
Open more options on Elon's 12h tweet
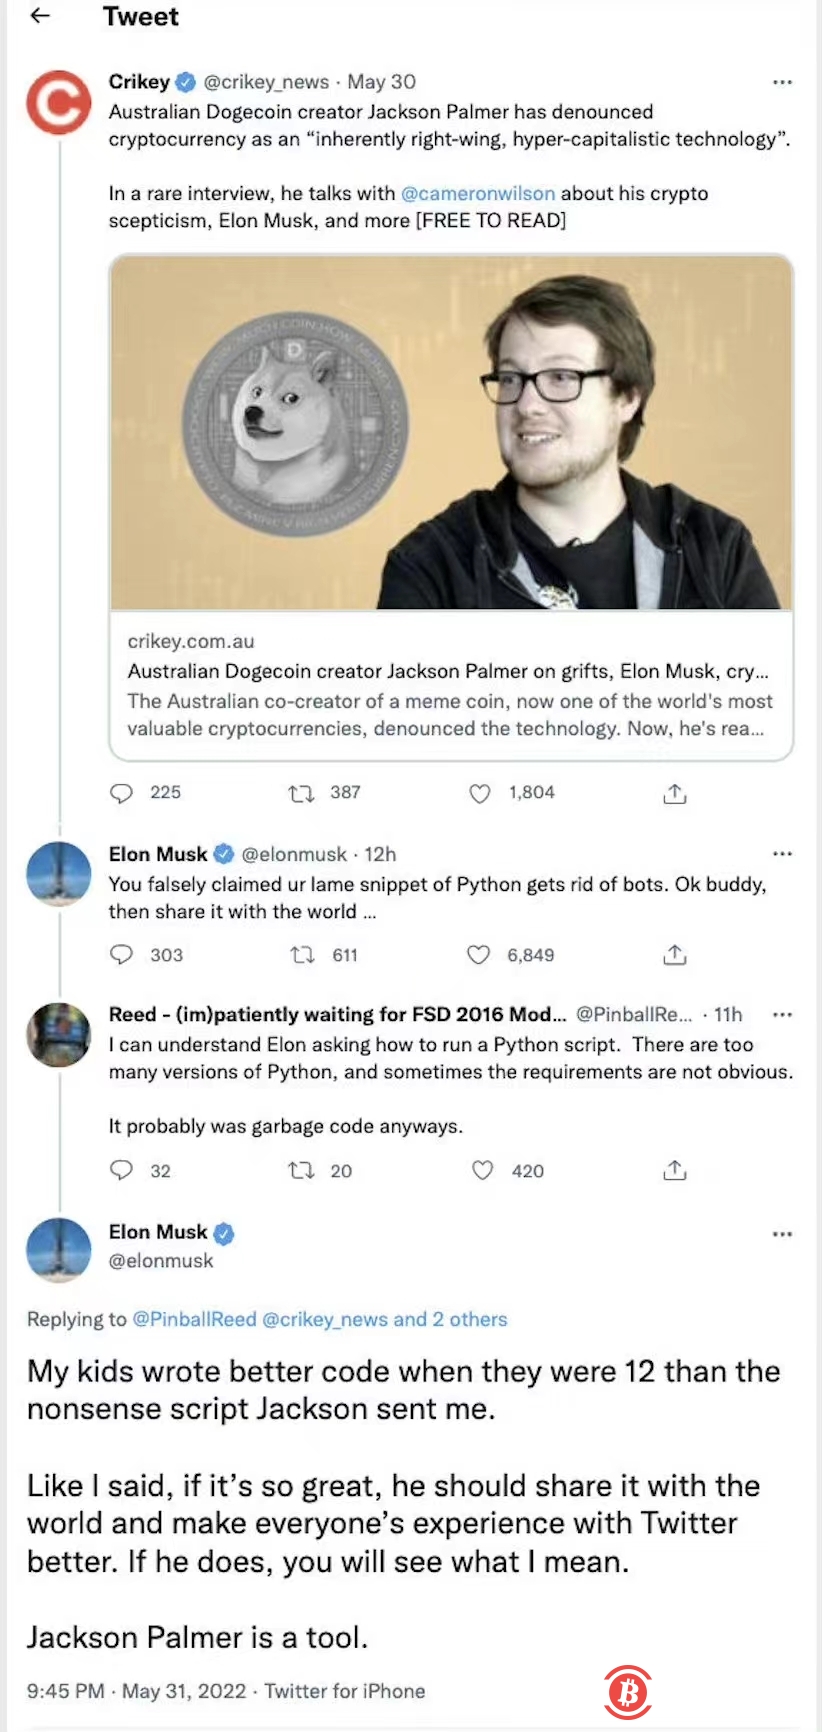[x=782, y=854]
